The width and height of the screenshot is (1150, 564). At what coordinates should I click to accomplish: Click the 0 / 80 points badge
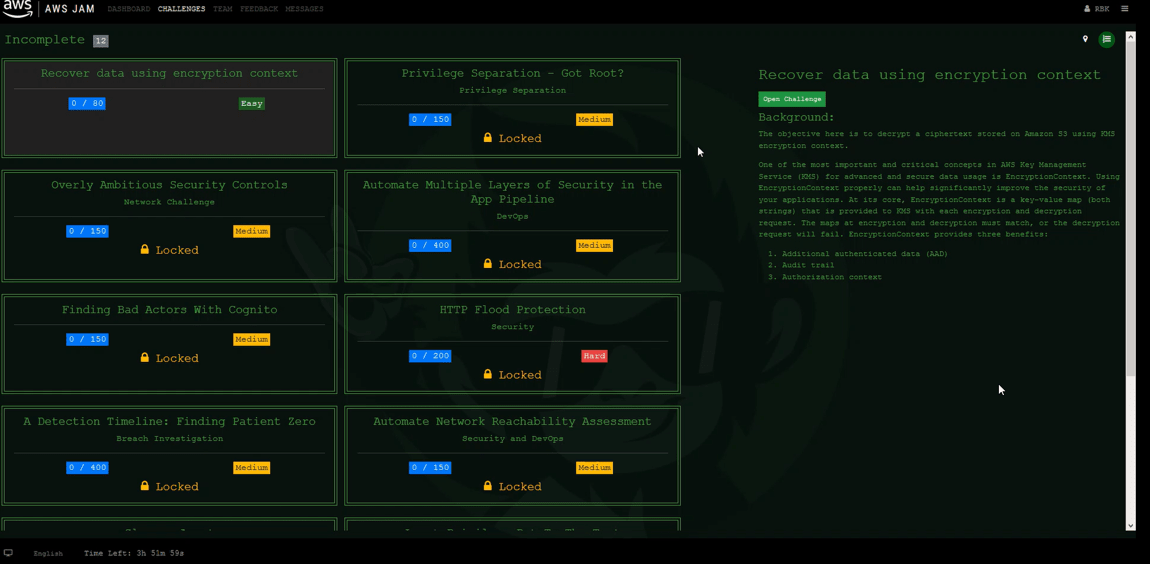(87, 103)
